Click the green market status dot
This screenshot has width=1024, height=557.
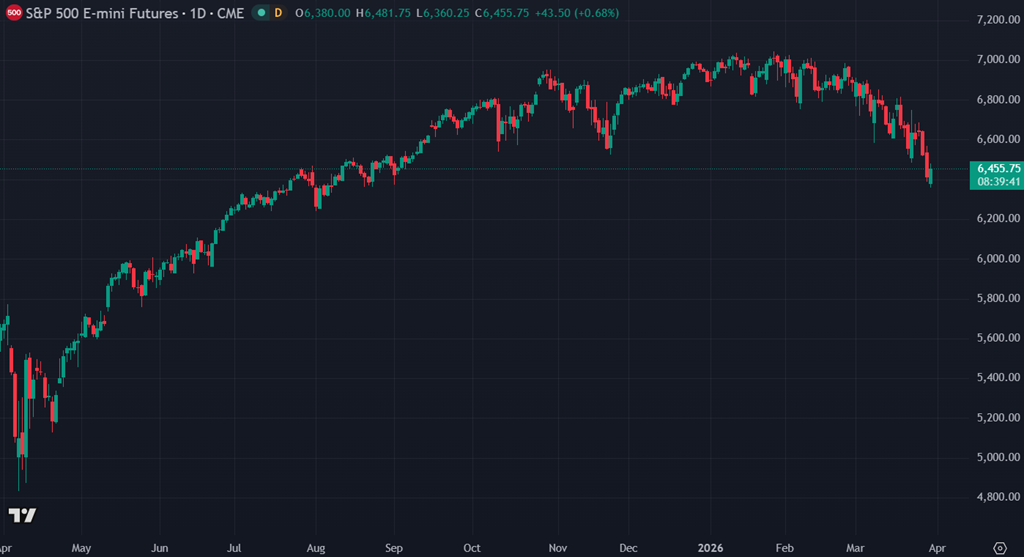coord(261,13)
